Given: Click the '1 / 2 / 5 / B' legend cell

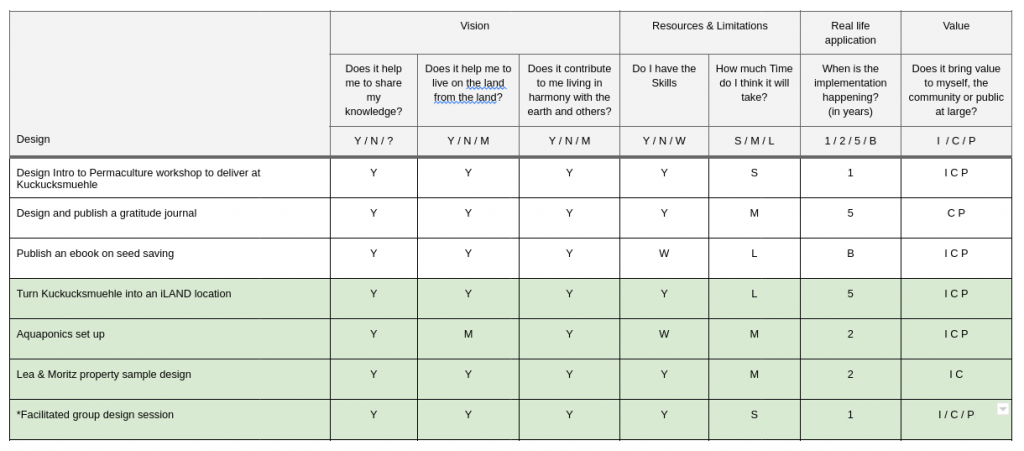Looking at the screenshot, I should pyautogui.click(x=850, y=141).
